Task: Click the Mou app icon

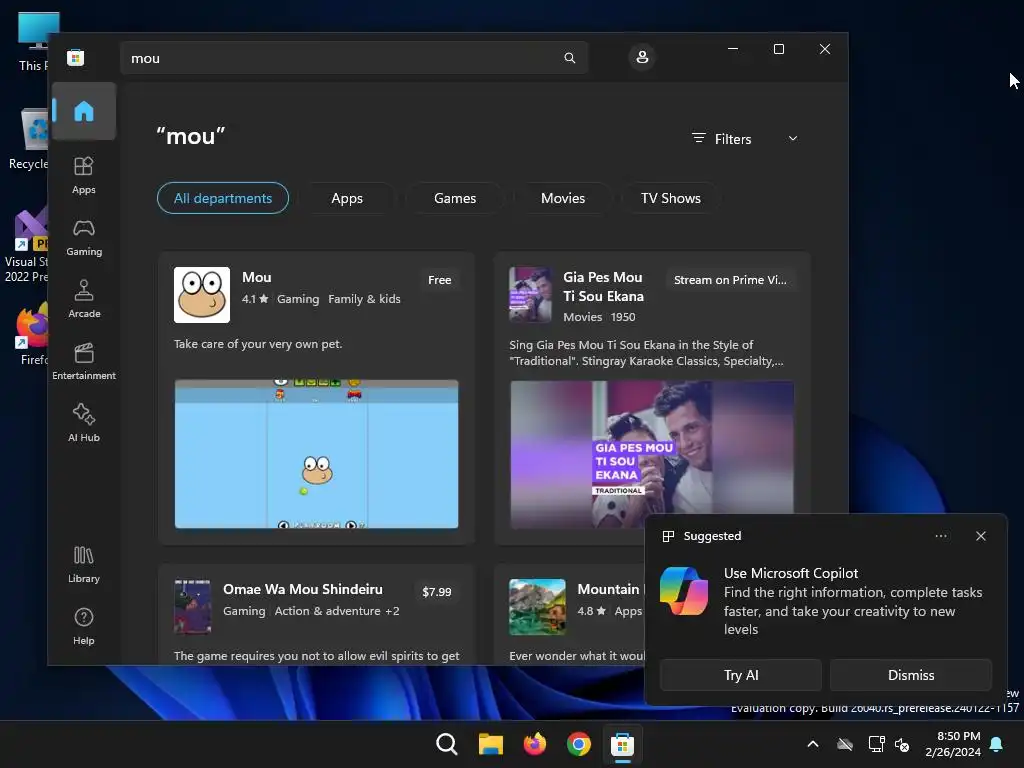Action: (202, 295)
